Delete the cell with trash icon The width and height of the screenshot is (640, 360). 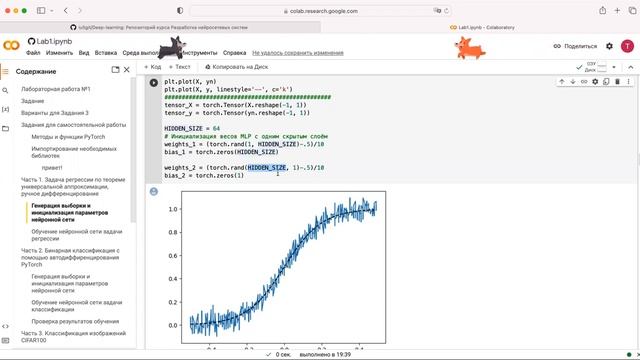pos(617,82)
